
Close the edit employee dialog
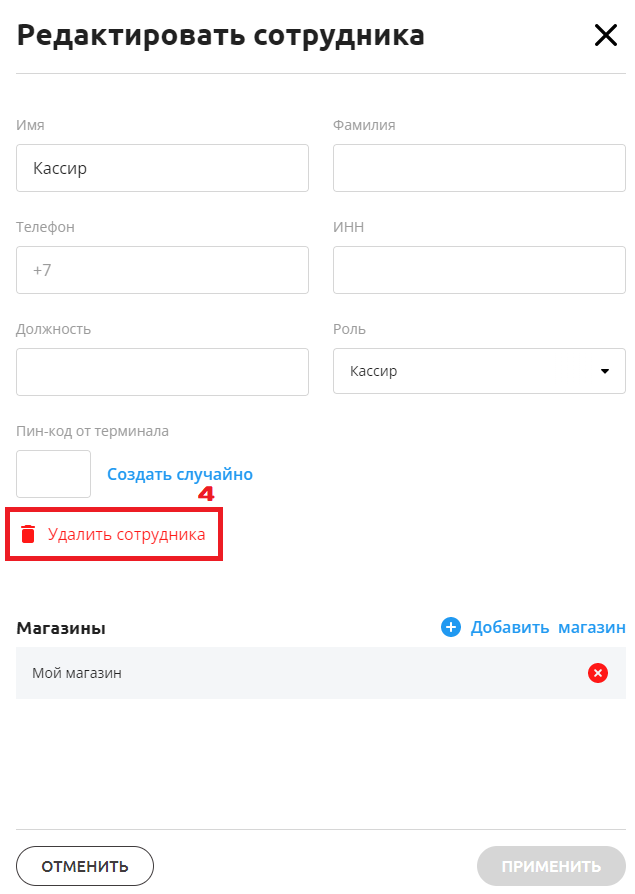pos(606,36)
